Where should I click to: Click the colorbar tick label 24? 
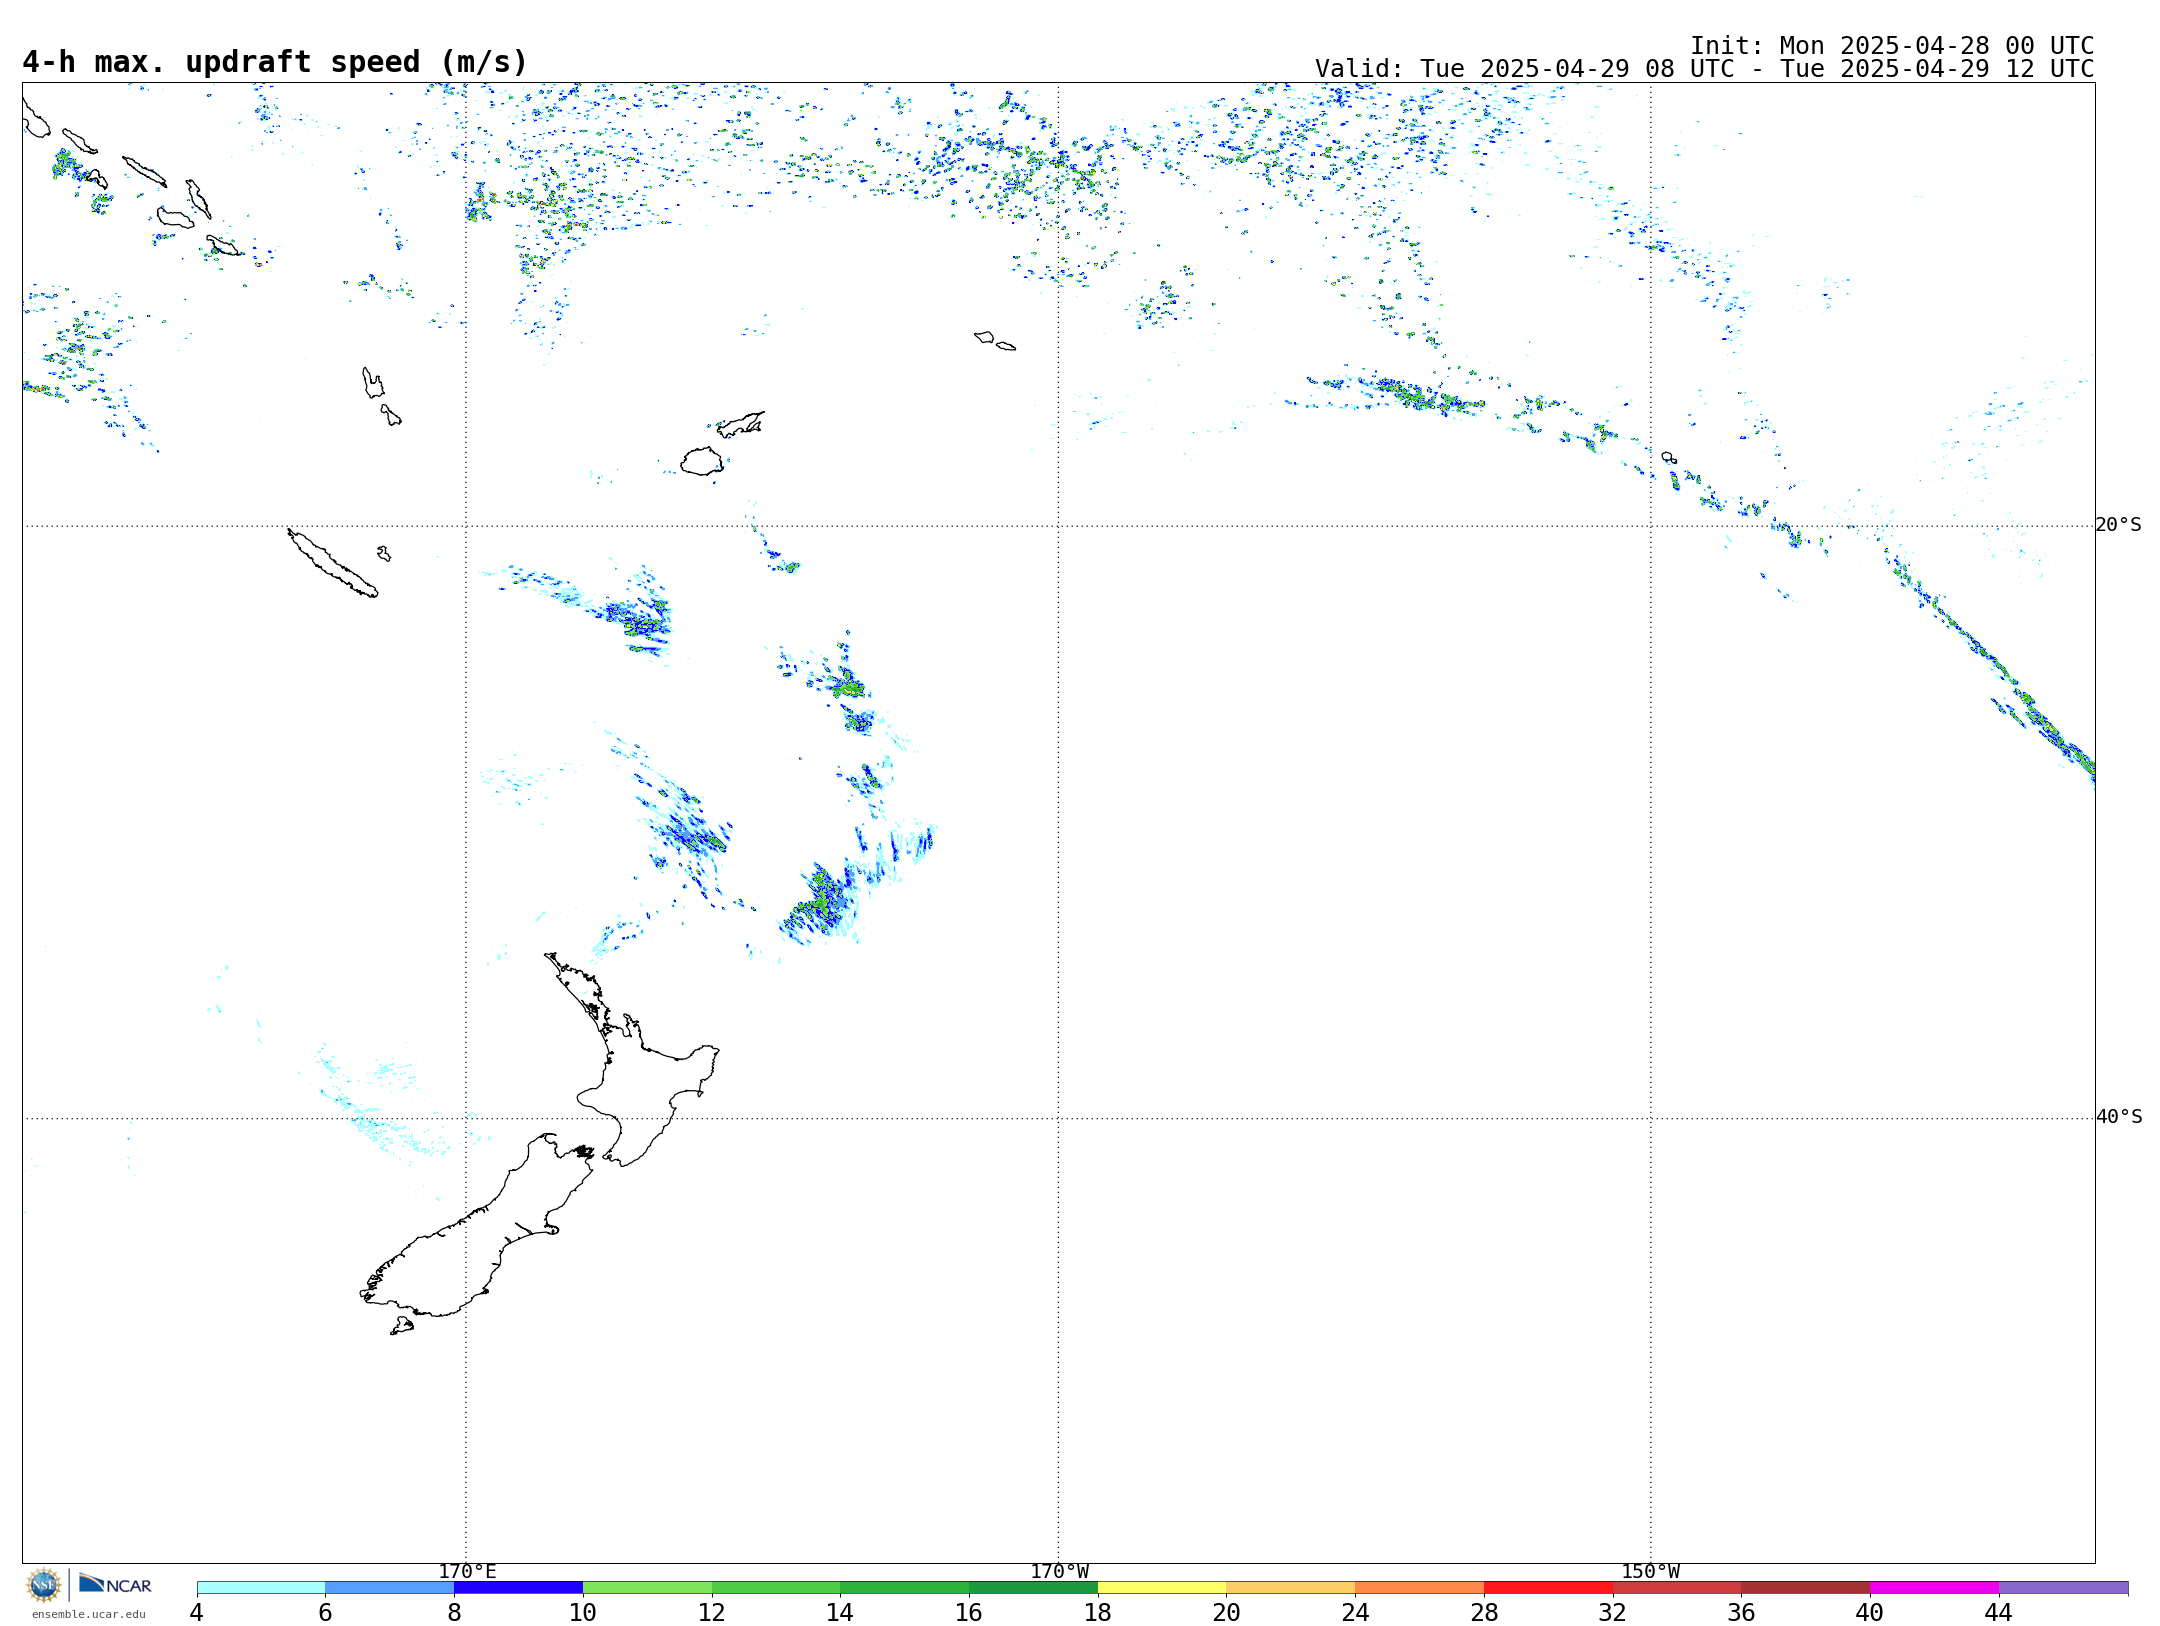coord(1355,1612)
